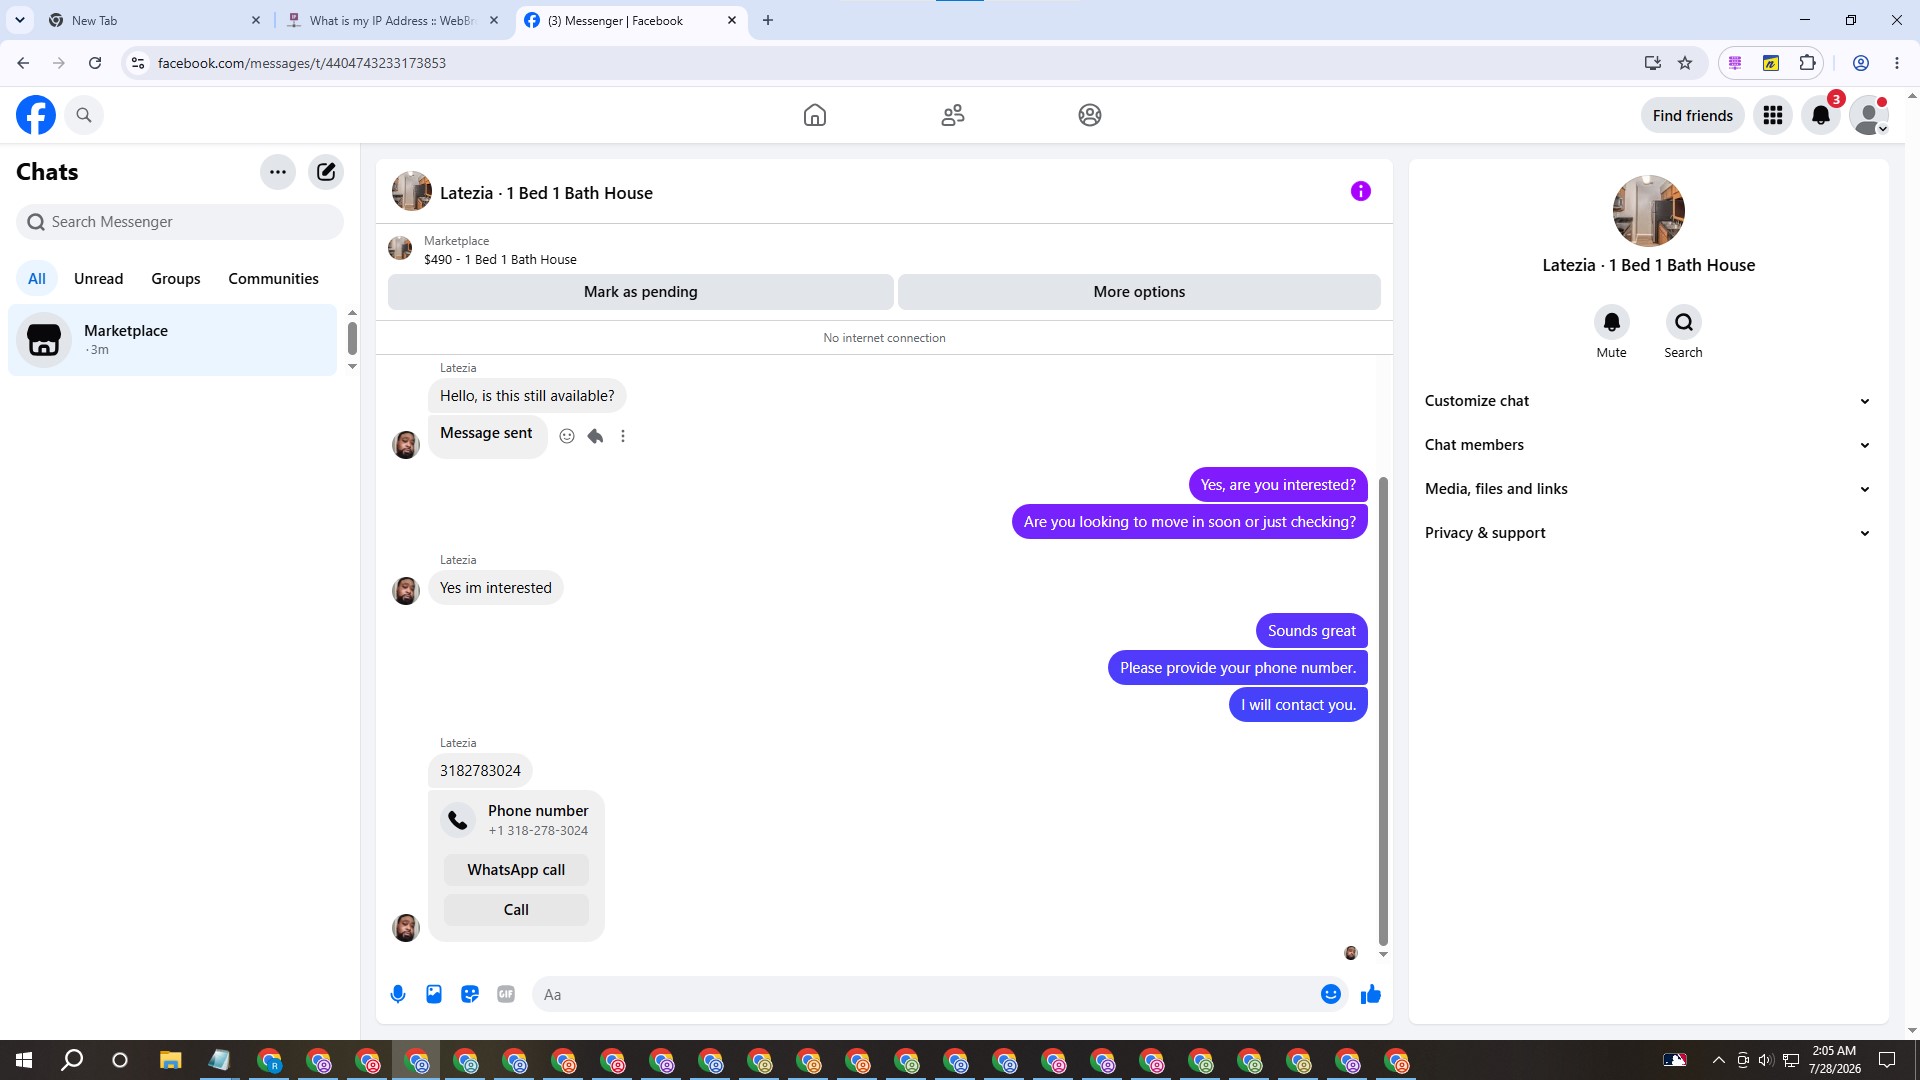Open the tab search dropdown arrow
The image size is (1920, 1080).
(20, 20)
